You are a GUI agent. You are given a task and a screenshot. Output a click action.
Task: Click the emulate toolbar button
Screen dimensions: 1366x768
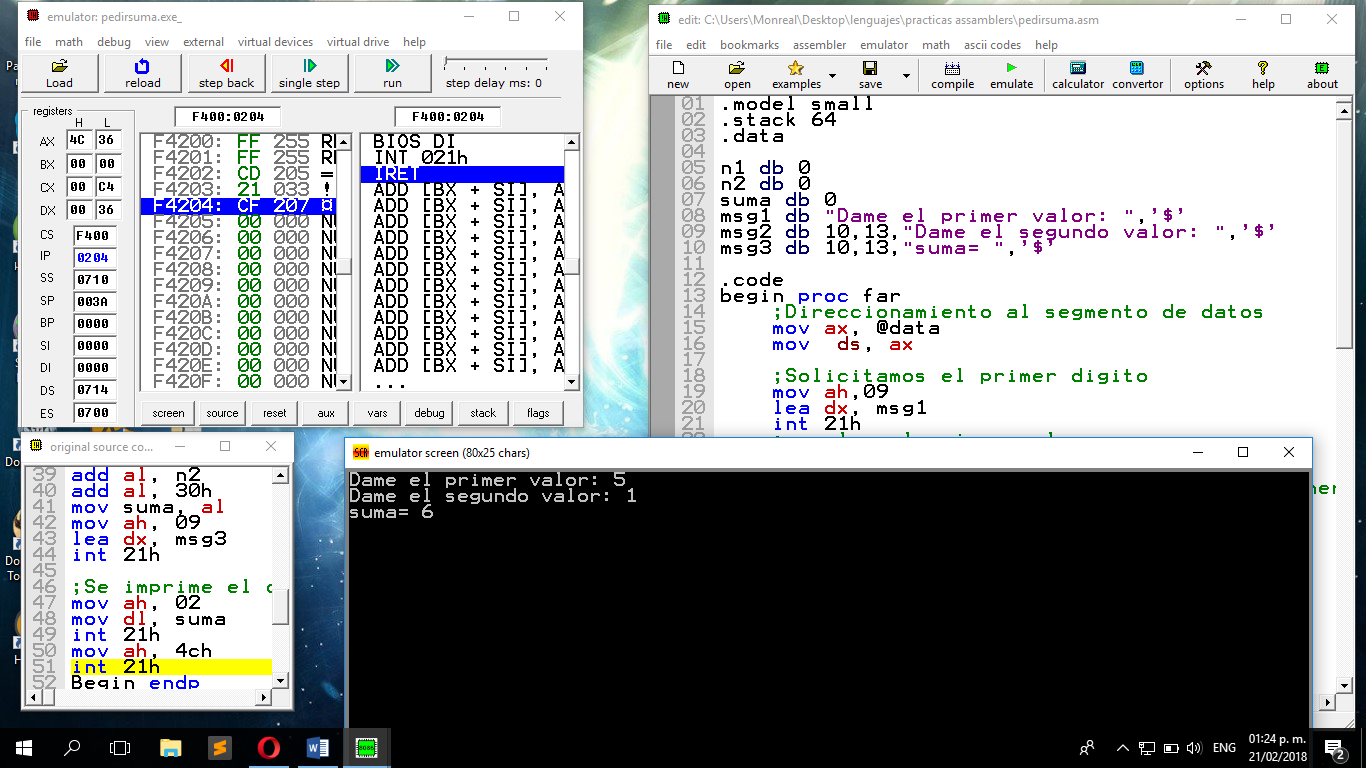1011,75
